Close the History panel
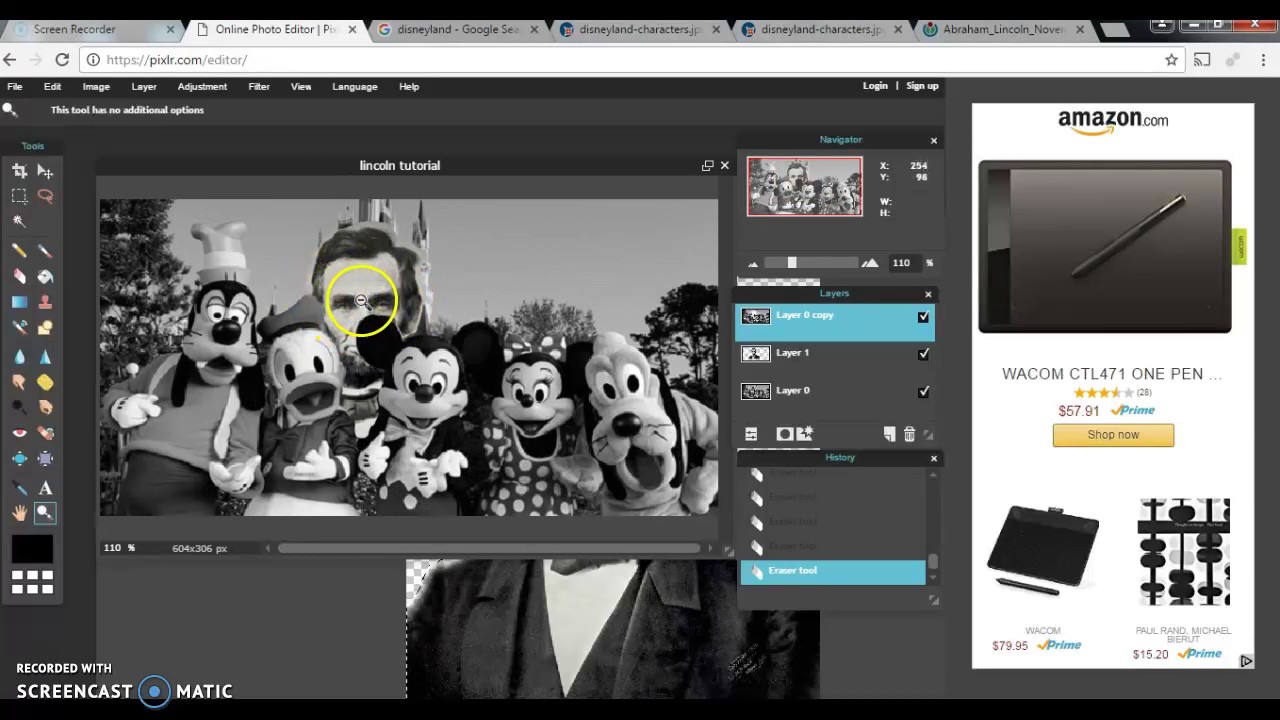The height and width of the screenshot is (720, 1280). 934,458
